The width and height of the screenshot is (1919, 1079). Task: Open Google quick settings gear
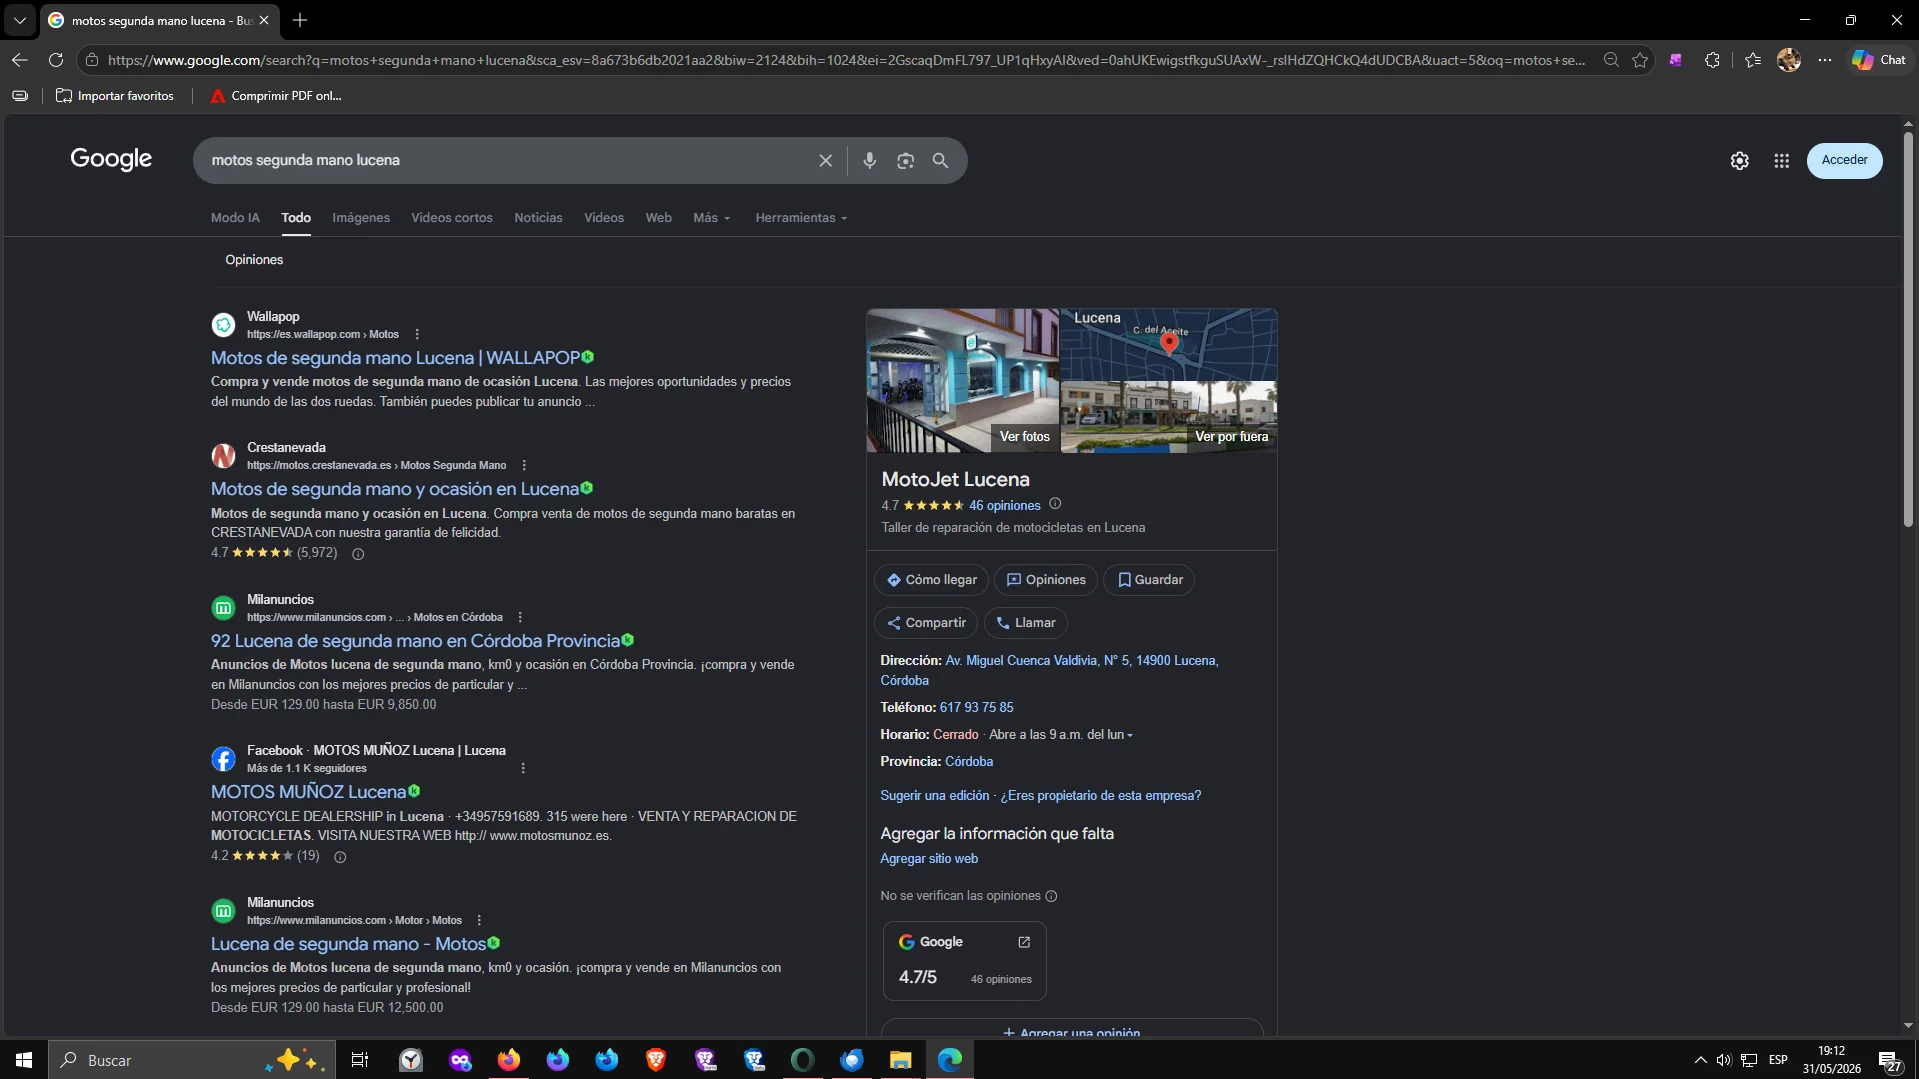point(1739,160)
